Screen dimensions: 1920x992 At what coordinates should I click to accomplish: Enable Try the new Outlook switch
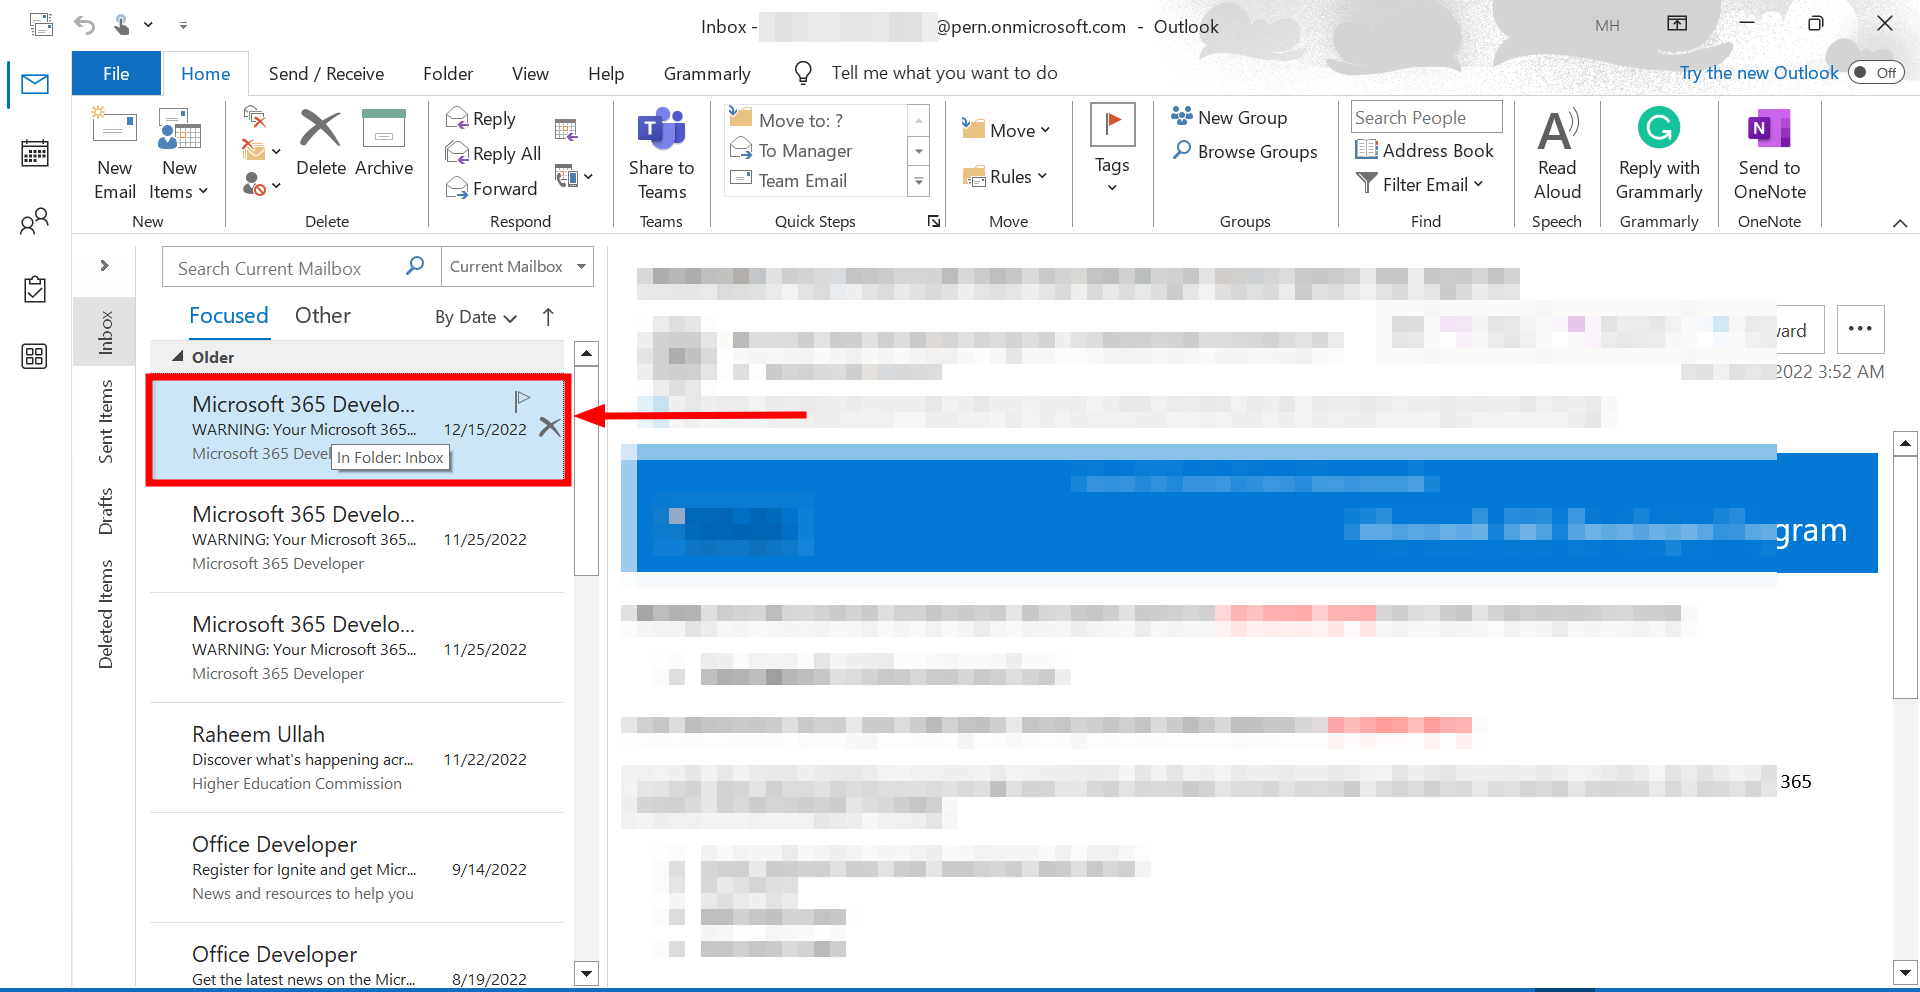pyautogui.click(x=1876, y=72)
